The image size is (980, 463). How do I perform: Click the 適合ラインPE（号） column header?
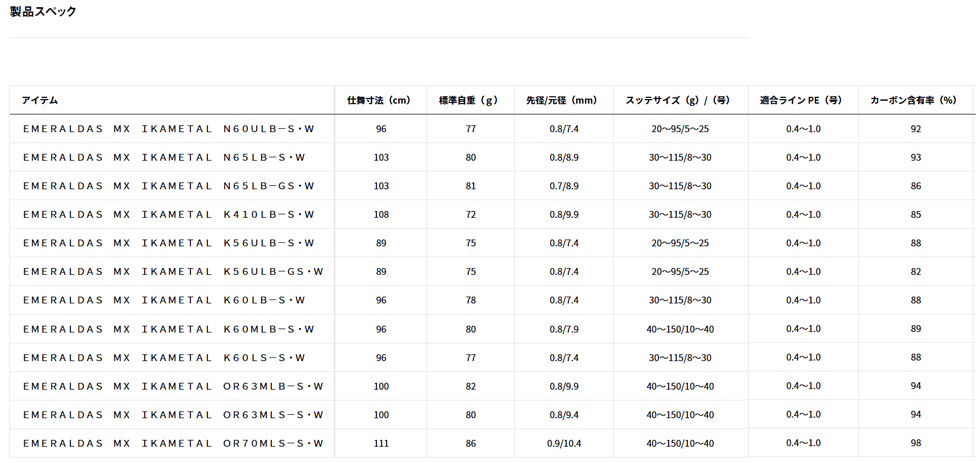802,100
